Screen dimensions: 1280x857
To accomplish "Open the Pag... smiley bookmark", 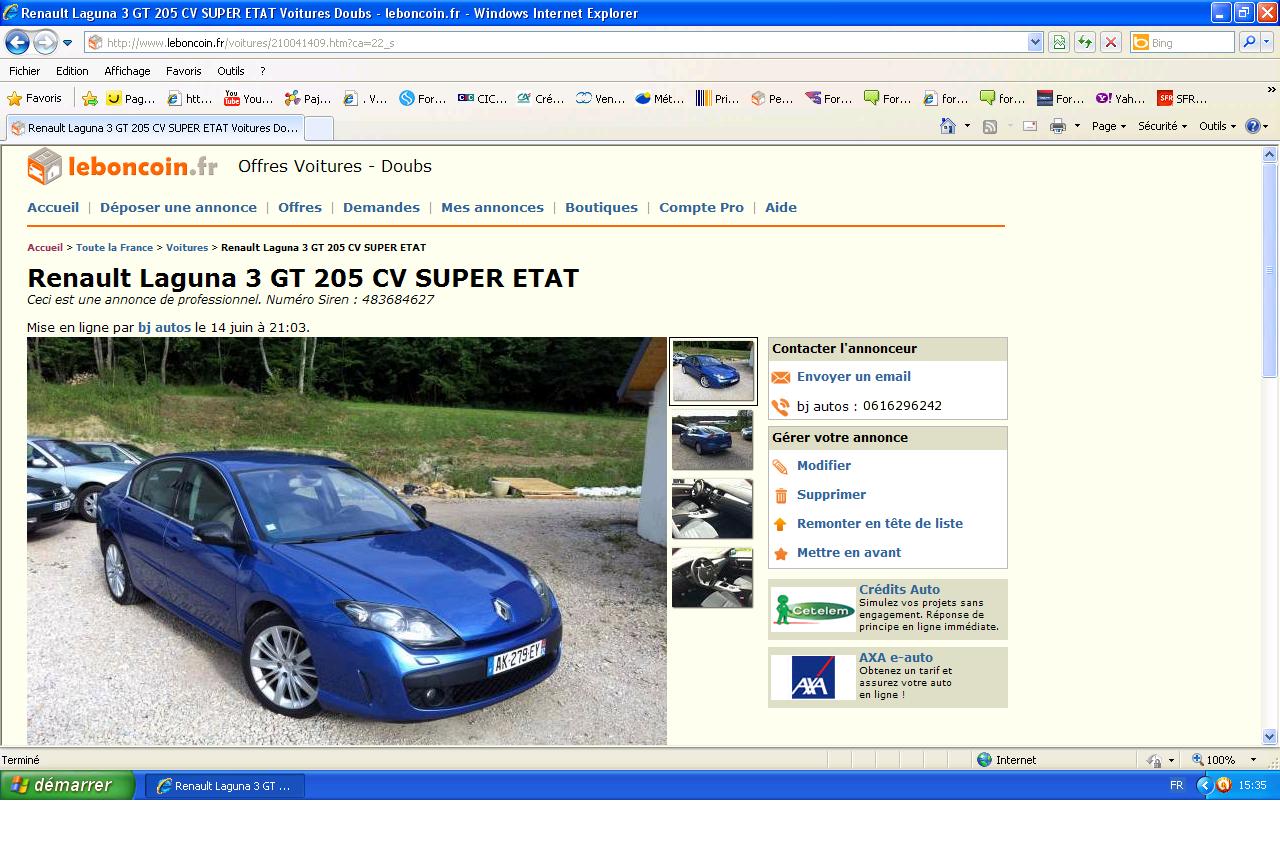I will (x=132, y=98).
